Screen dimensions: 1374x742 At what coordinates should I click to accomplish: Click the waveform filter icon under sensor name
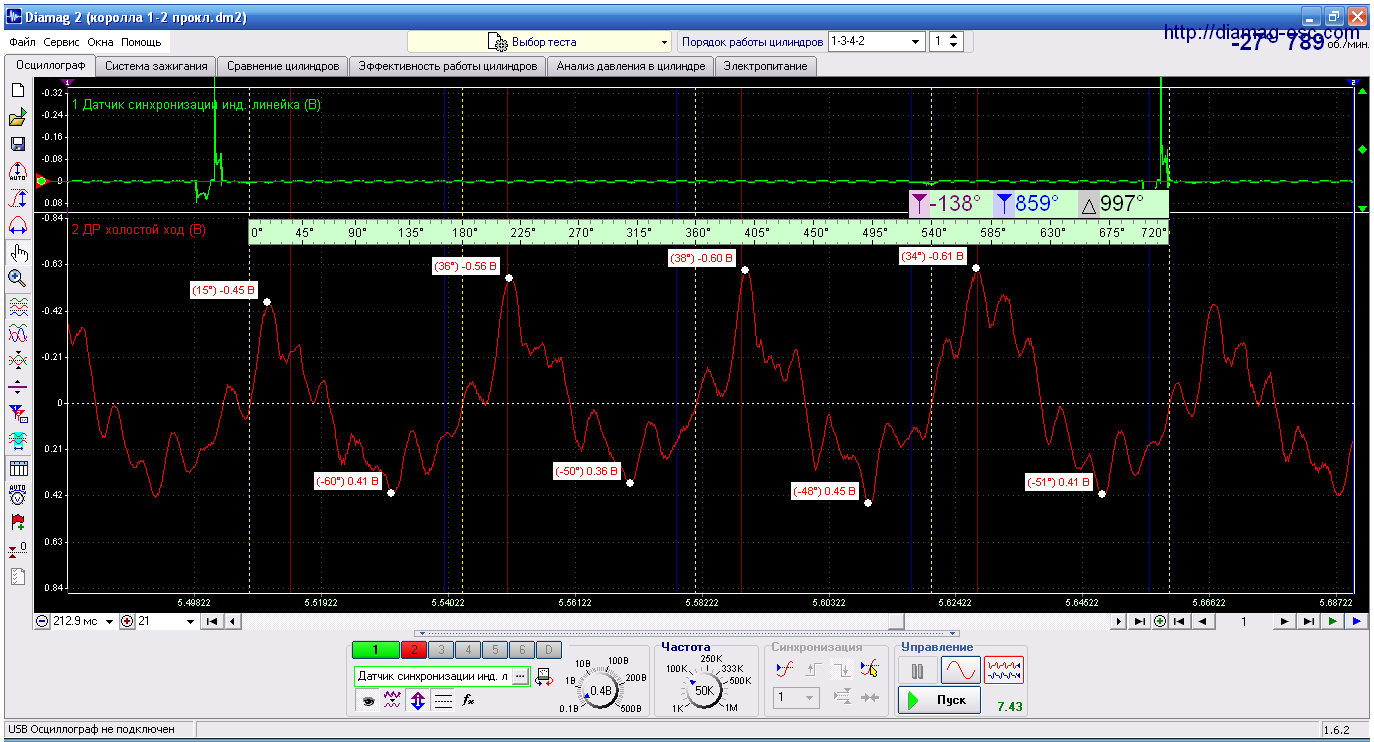tap(393, 701)
